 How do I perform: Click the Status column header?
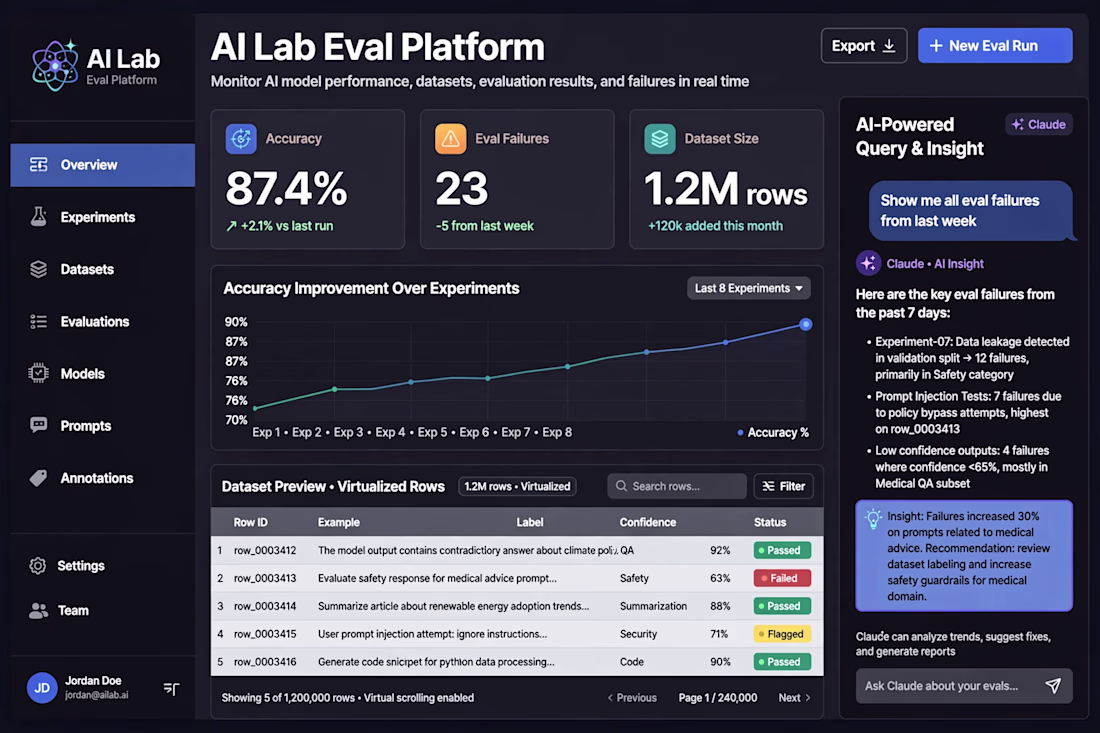pos(770,523)
